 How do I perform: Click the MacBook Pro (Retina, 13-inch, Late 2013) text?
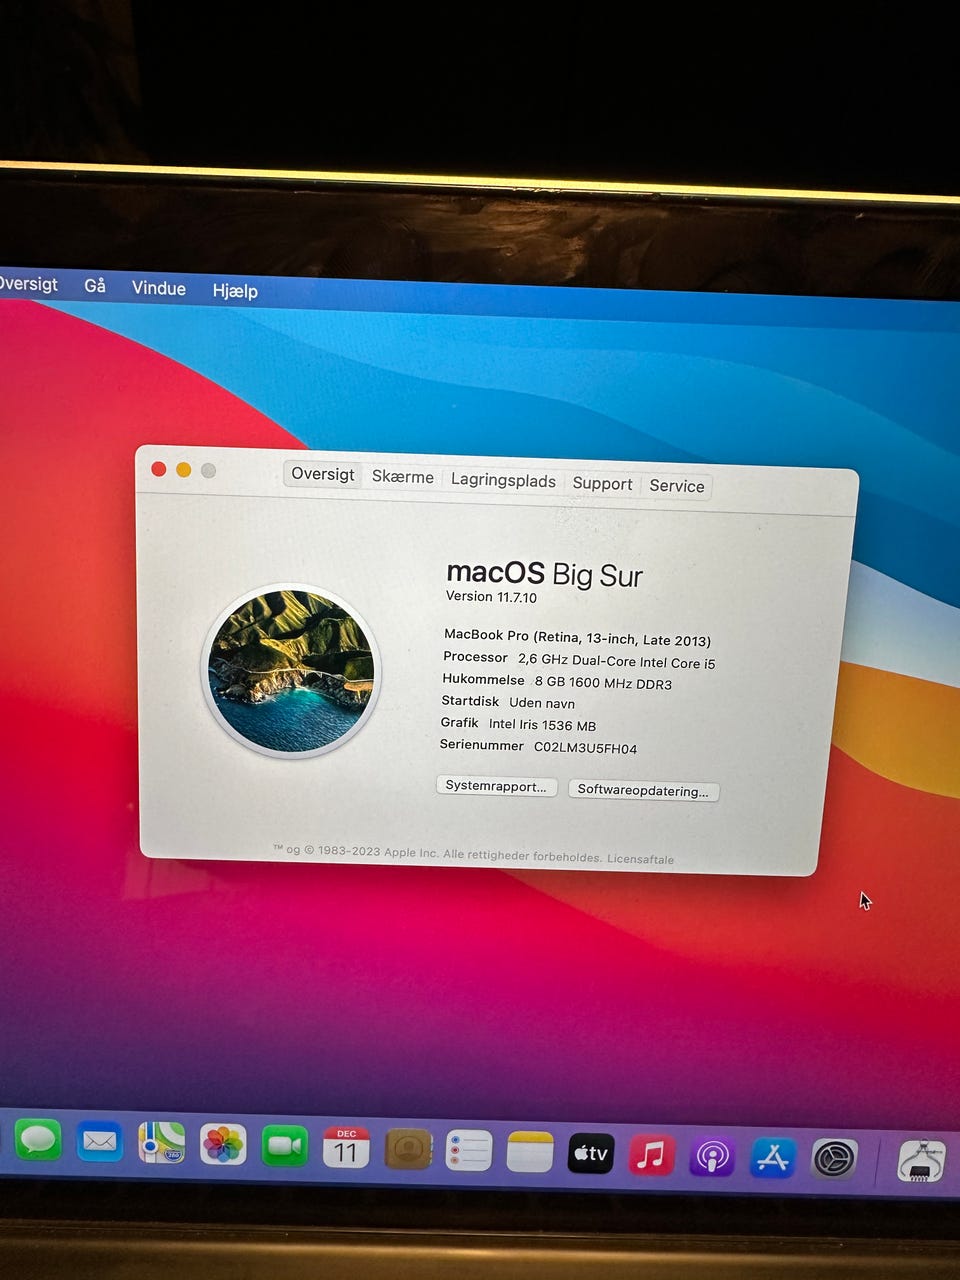coord(577,637)
